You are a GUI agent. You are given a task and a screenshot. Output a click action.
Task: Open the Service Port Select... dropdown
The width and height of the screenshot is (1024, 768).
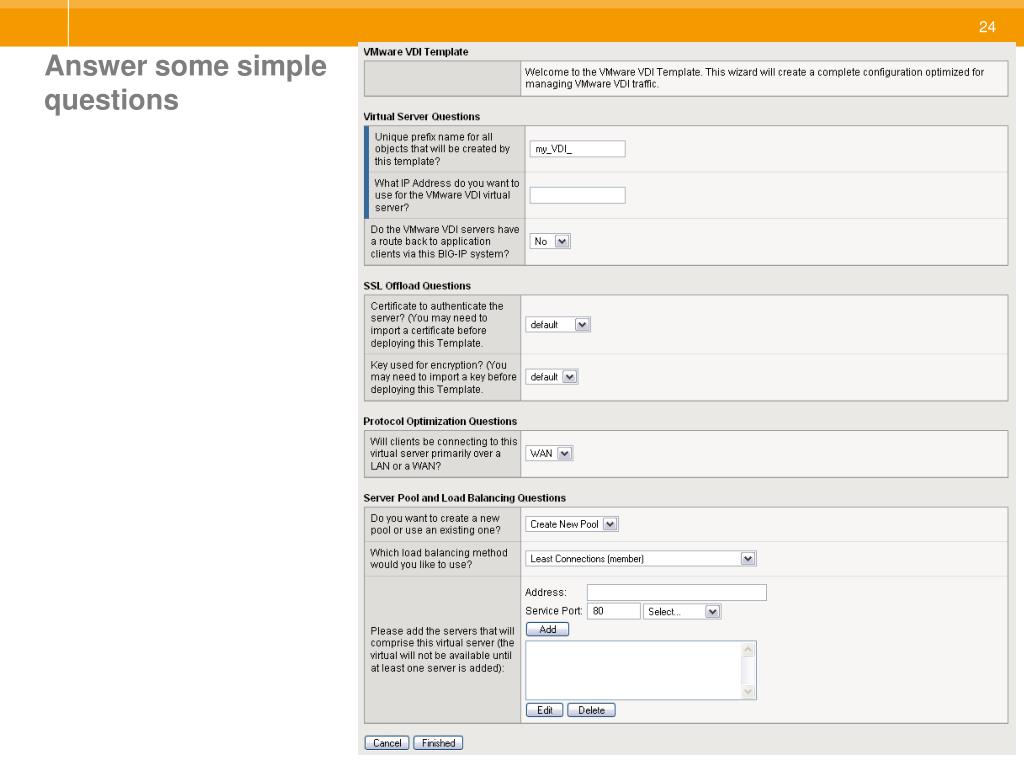(x=682, y=611)
